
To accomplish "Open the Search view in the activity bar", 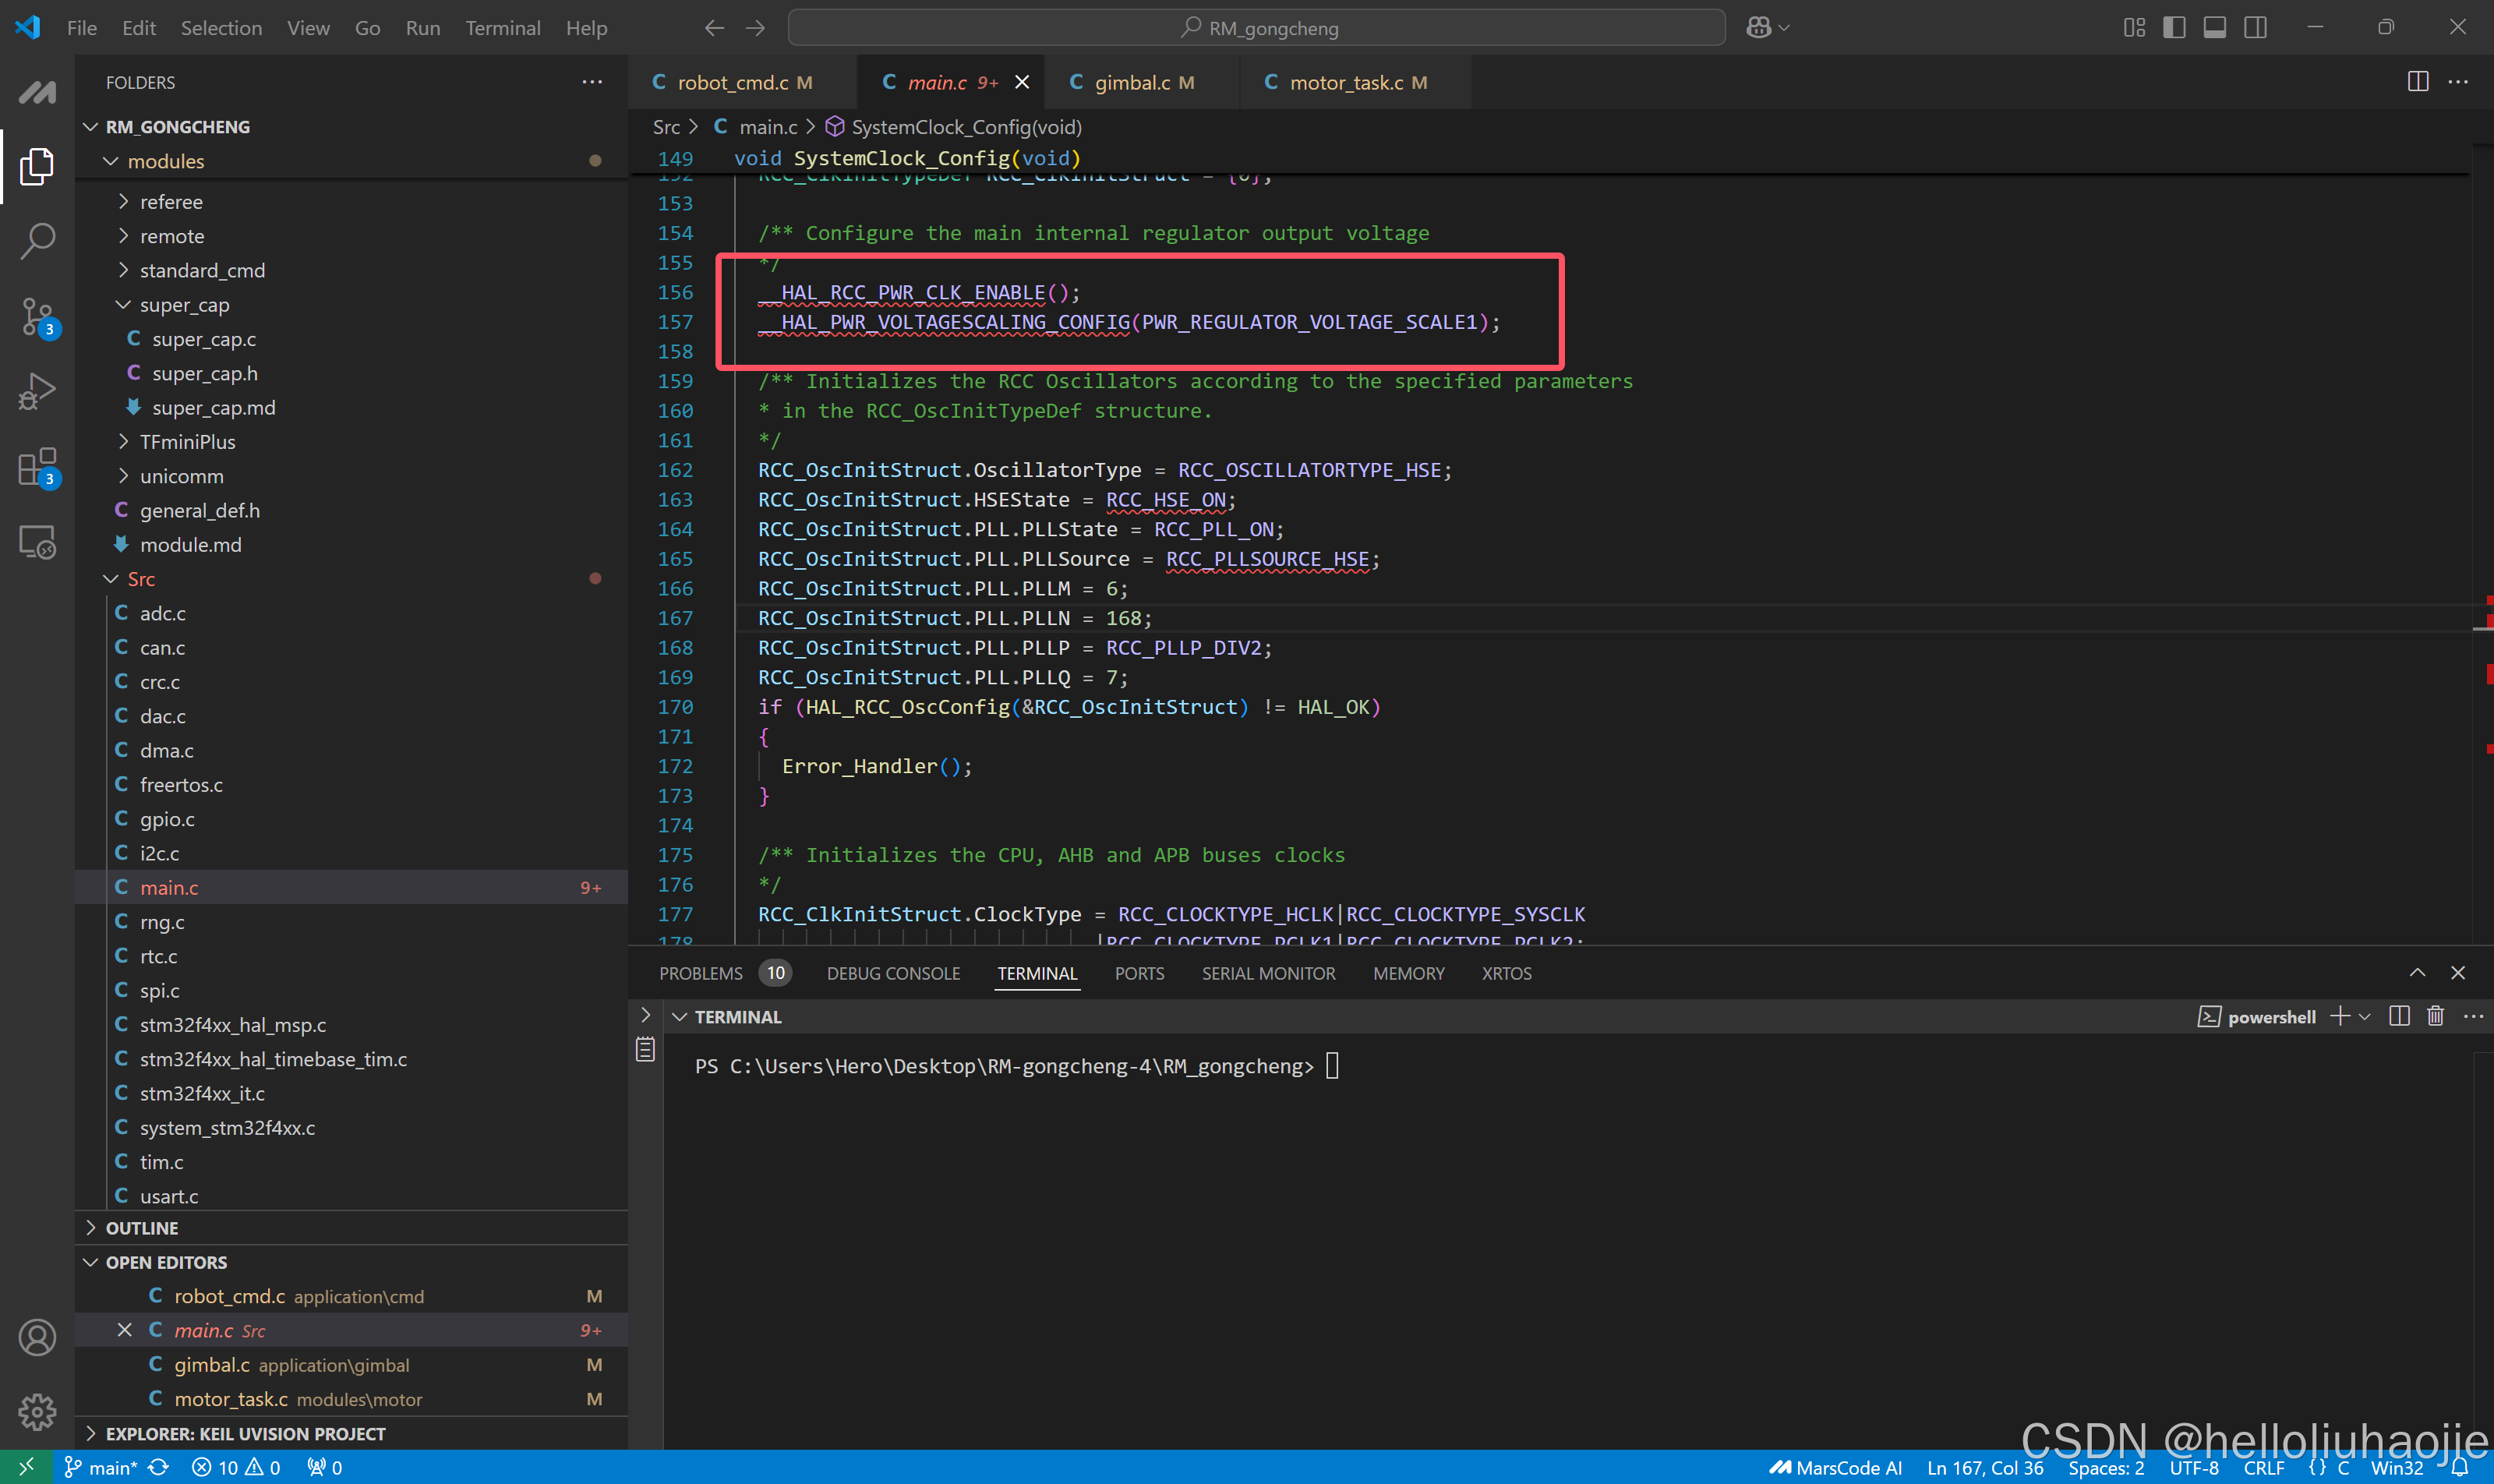I will coord(37,240).
